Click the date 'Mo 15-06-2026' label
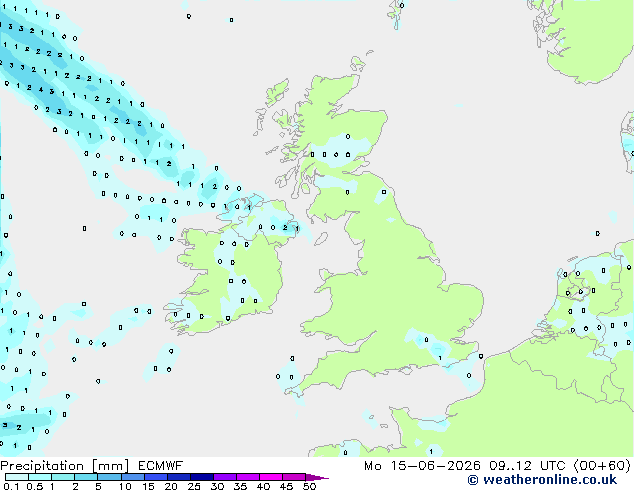 pyautogui.click(x=422, y=466)
